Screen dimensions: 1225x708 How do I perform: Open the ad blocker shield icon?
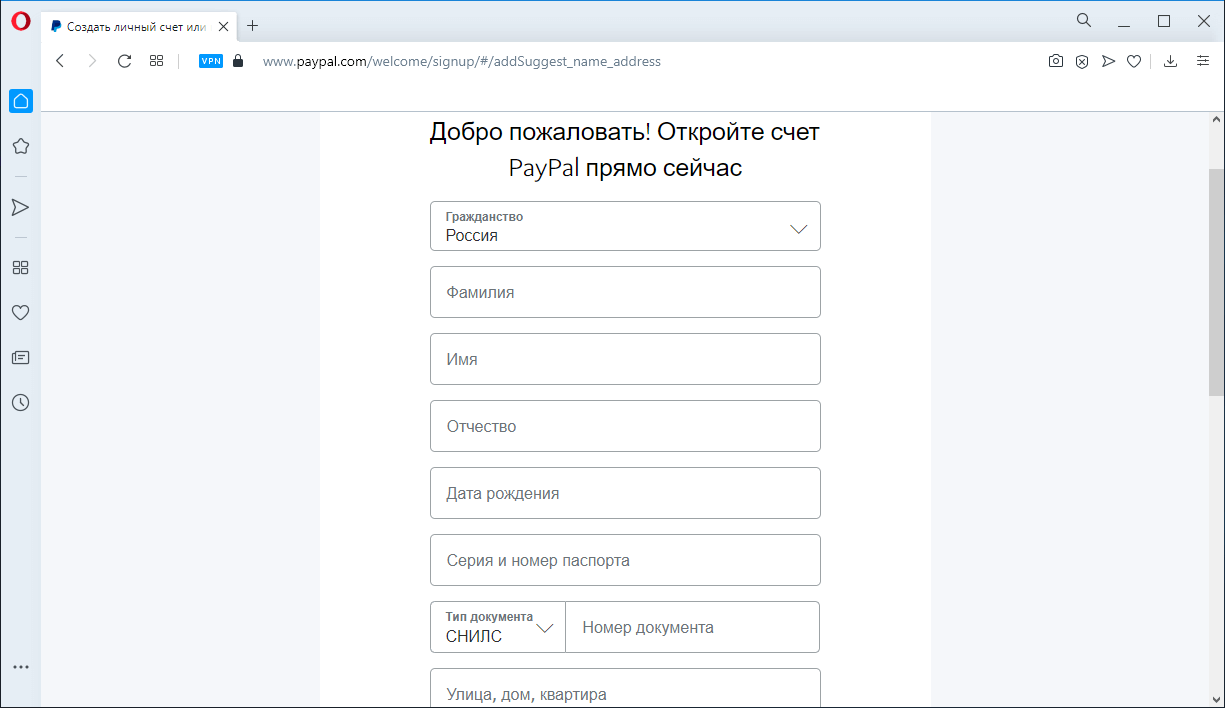tap(1082, 61)
